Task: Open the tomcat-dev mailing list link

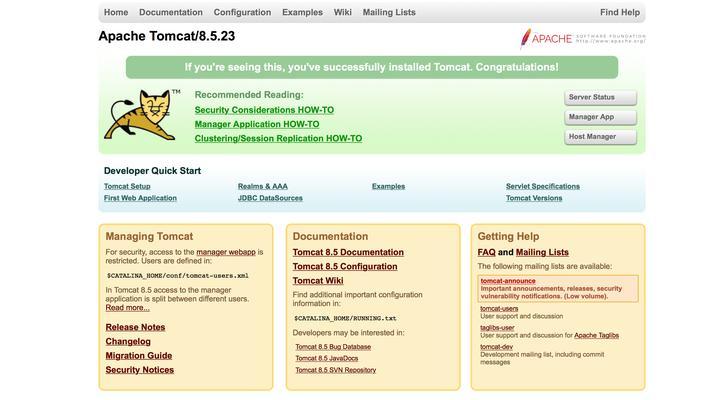Action: tap(496, 347)
